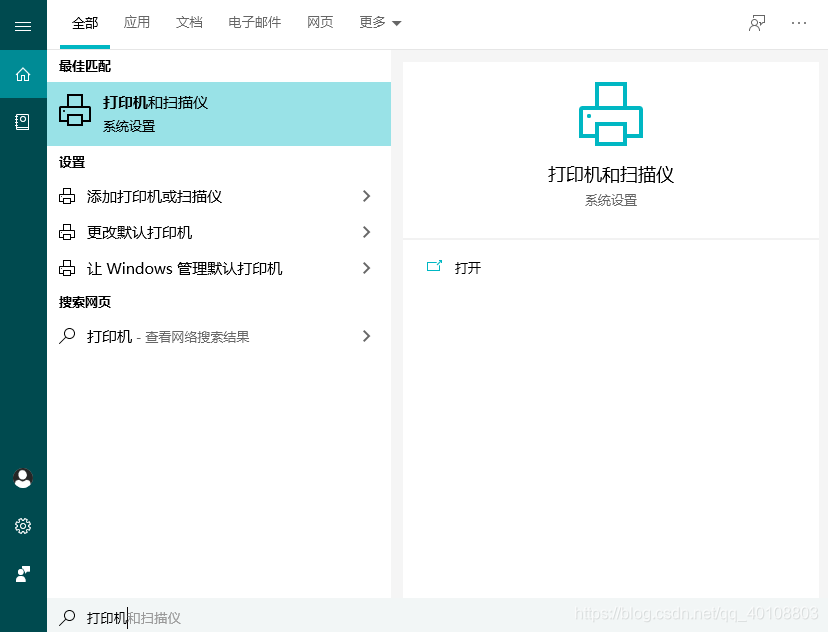Open the 更多 dropdown
The width and height of the screenshot is (828, 632).
pyautogui.click(x=380, y=22)
